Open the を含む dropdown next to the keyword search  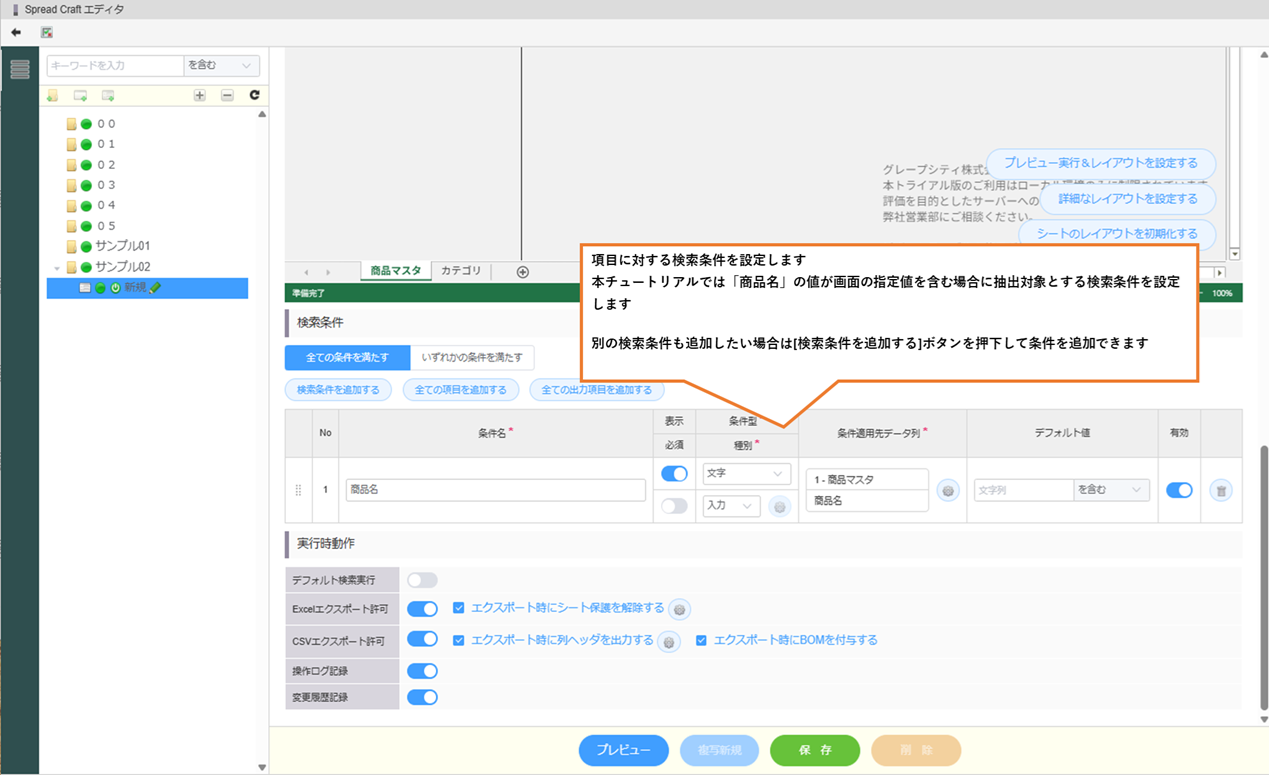coord(221,66)
